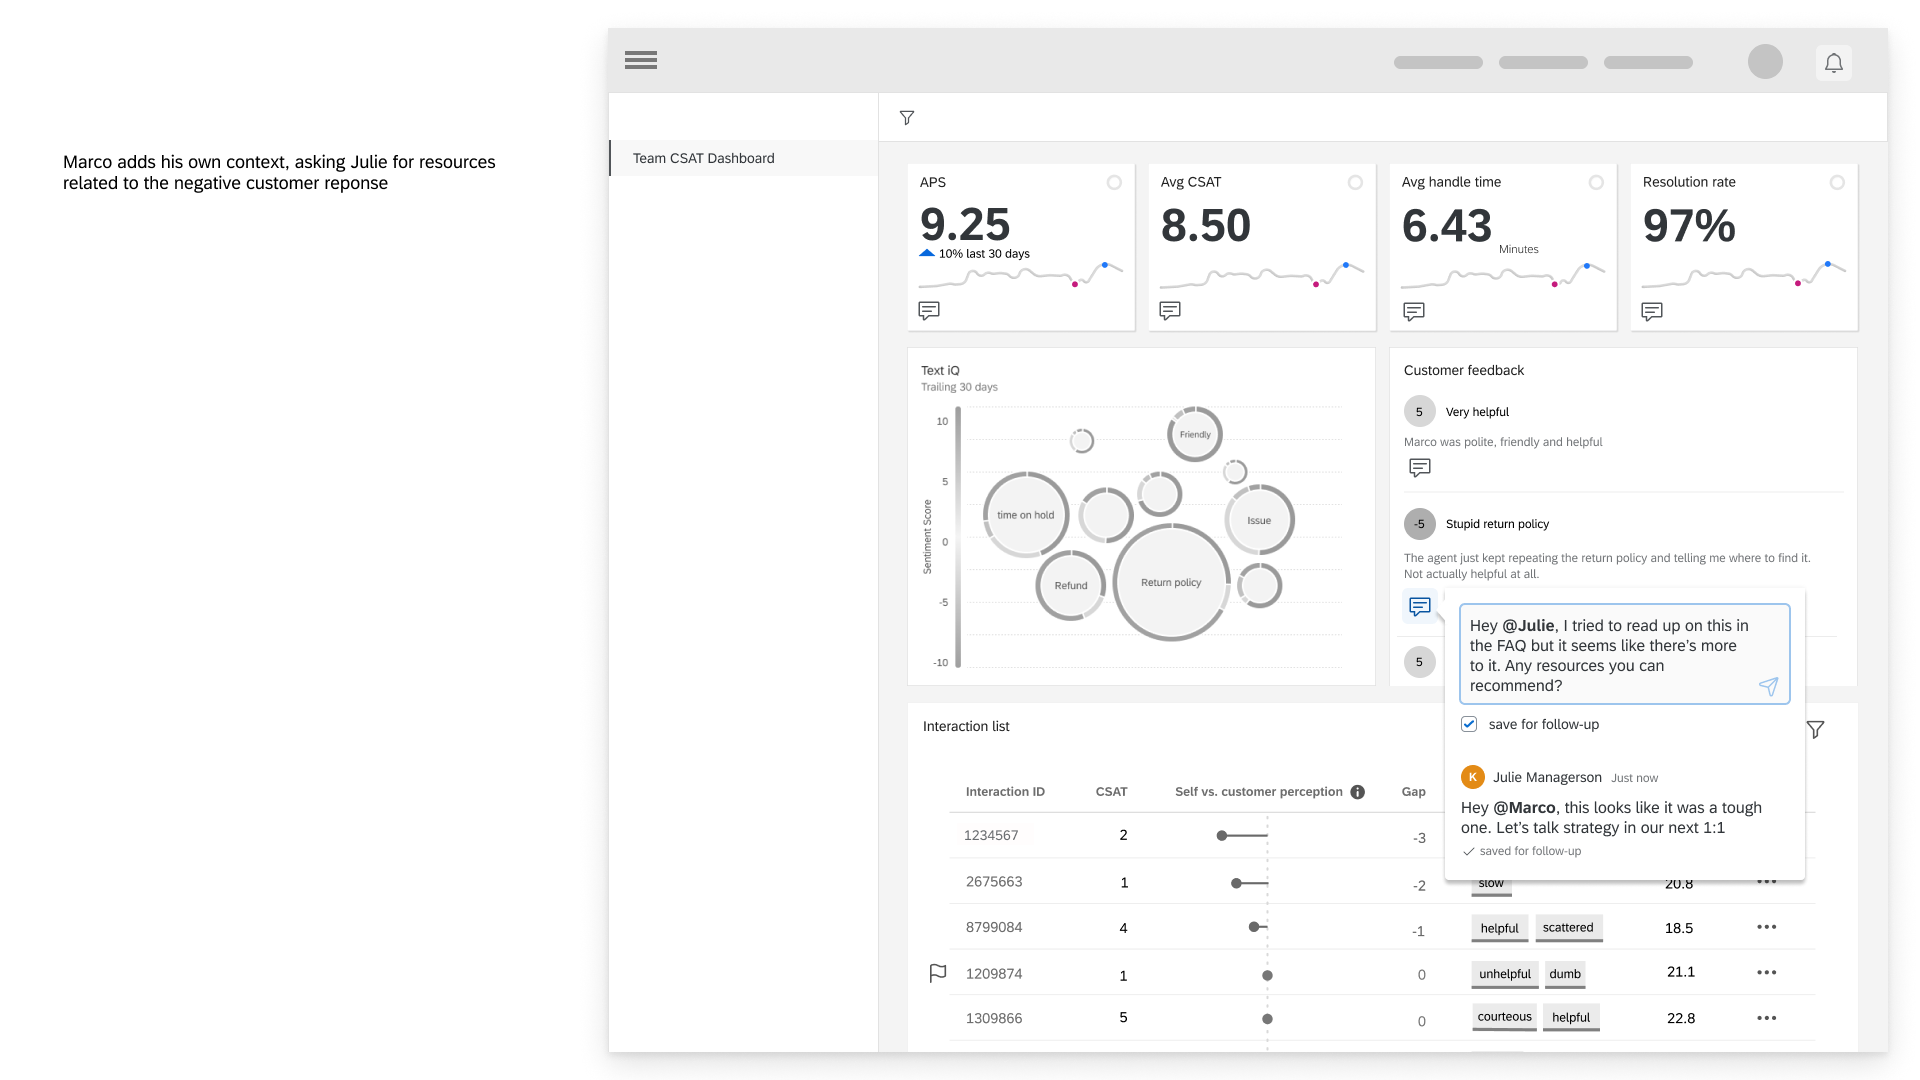Image resolution: width=1920 pixels, height=1080 pixels.
Task: Open comment icon on Avg CSAT card
Action: pyautogui.click(x=1170, y=311)
